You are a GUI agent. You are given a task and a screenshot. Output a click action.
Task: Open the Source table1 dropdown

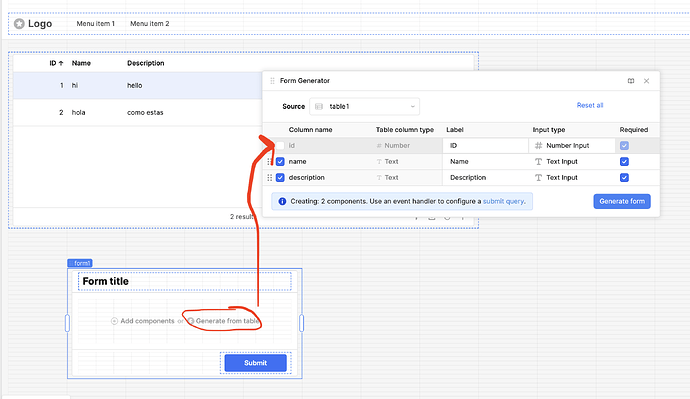(x=364, y=106)
